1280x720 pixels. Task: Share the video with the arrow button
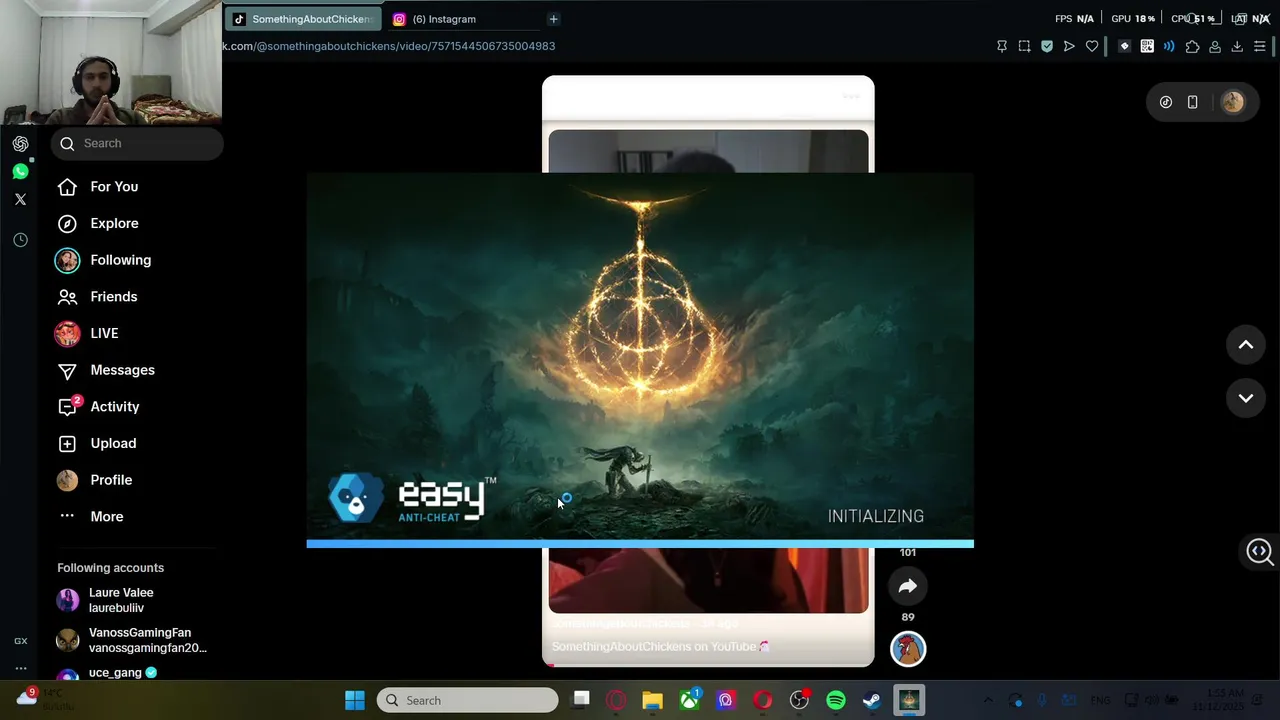click(908, 587)
